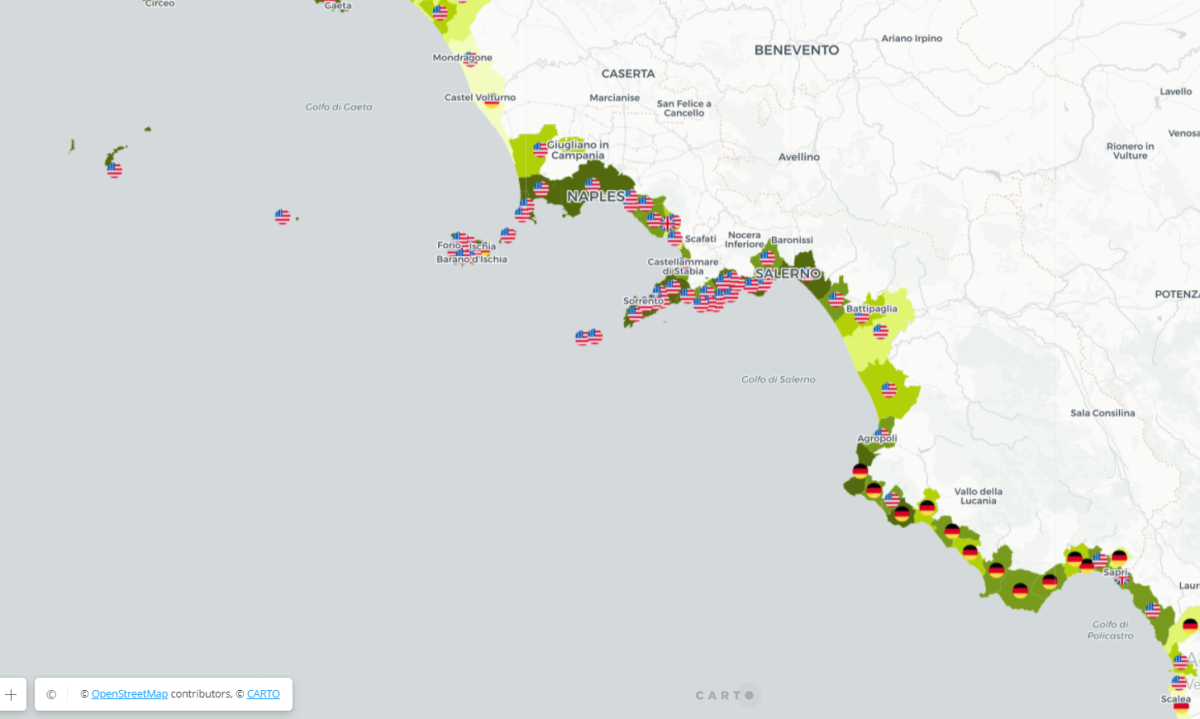
Task: Click the copyright icon in the attribution bar
Action: point(50,693)
